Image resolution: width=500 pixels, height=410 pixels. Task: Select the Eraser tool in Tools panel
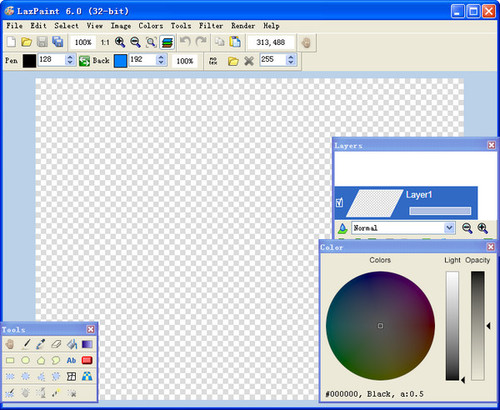(56, 344)
